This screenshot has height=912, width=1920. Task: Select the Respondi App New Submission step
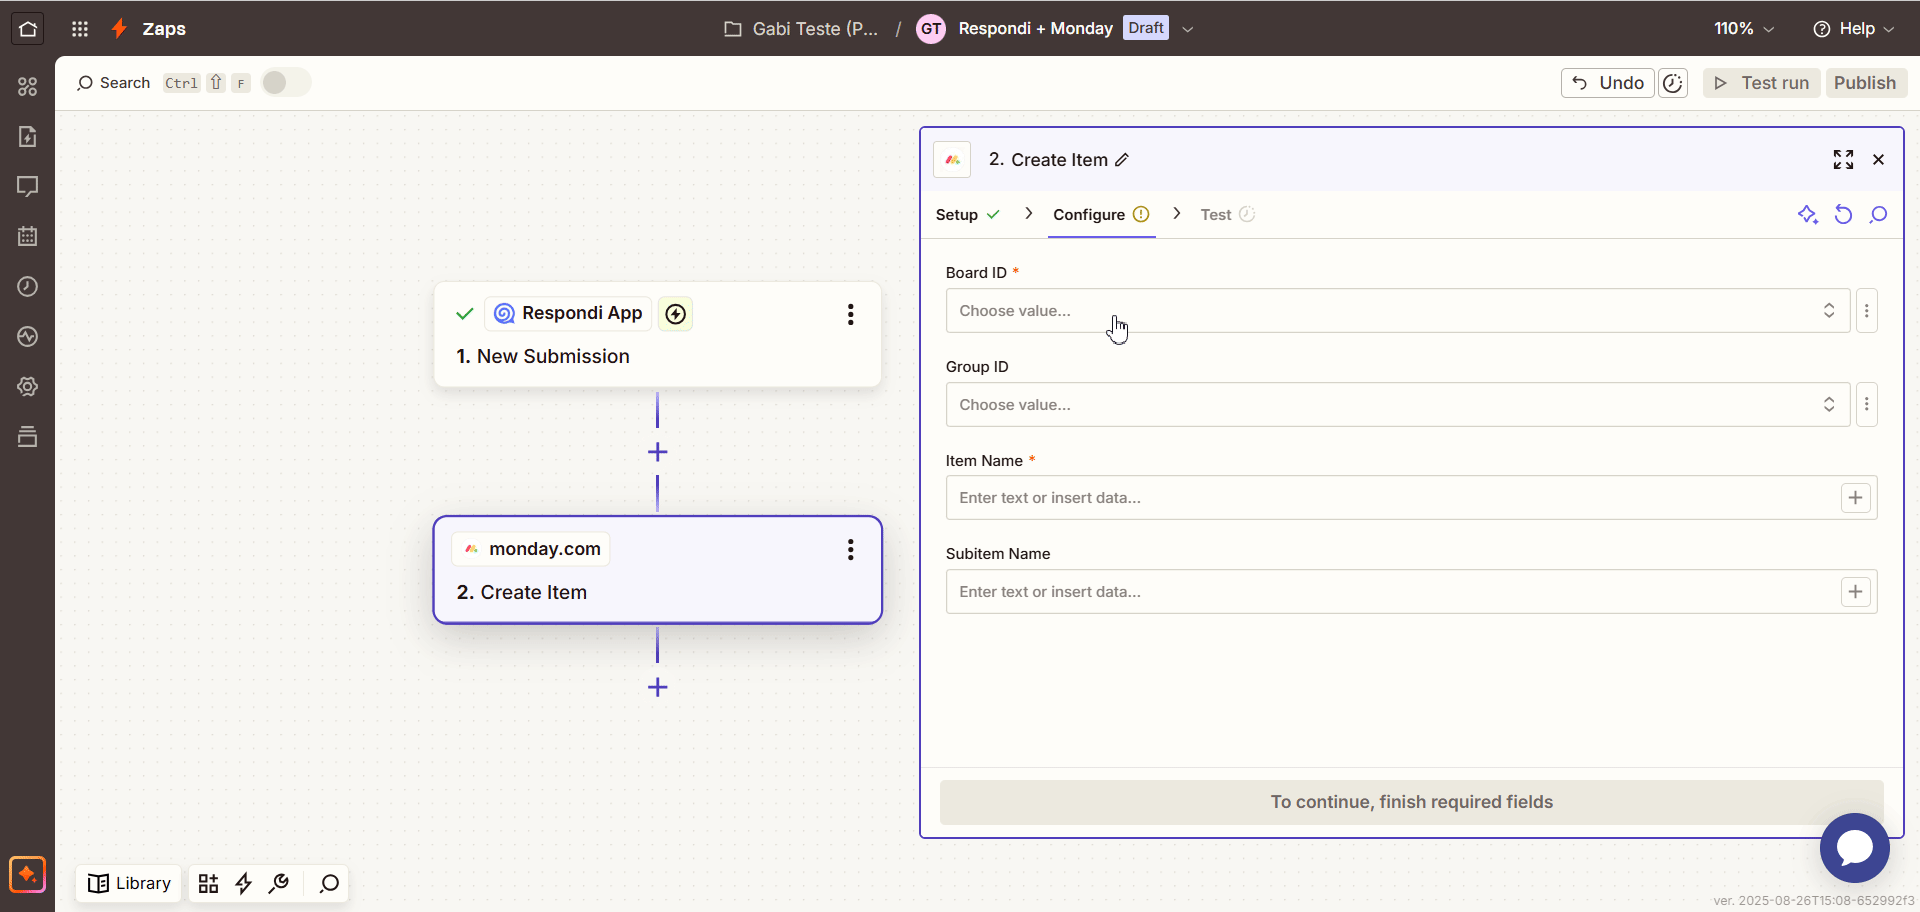pos(657,335)
